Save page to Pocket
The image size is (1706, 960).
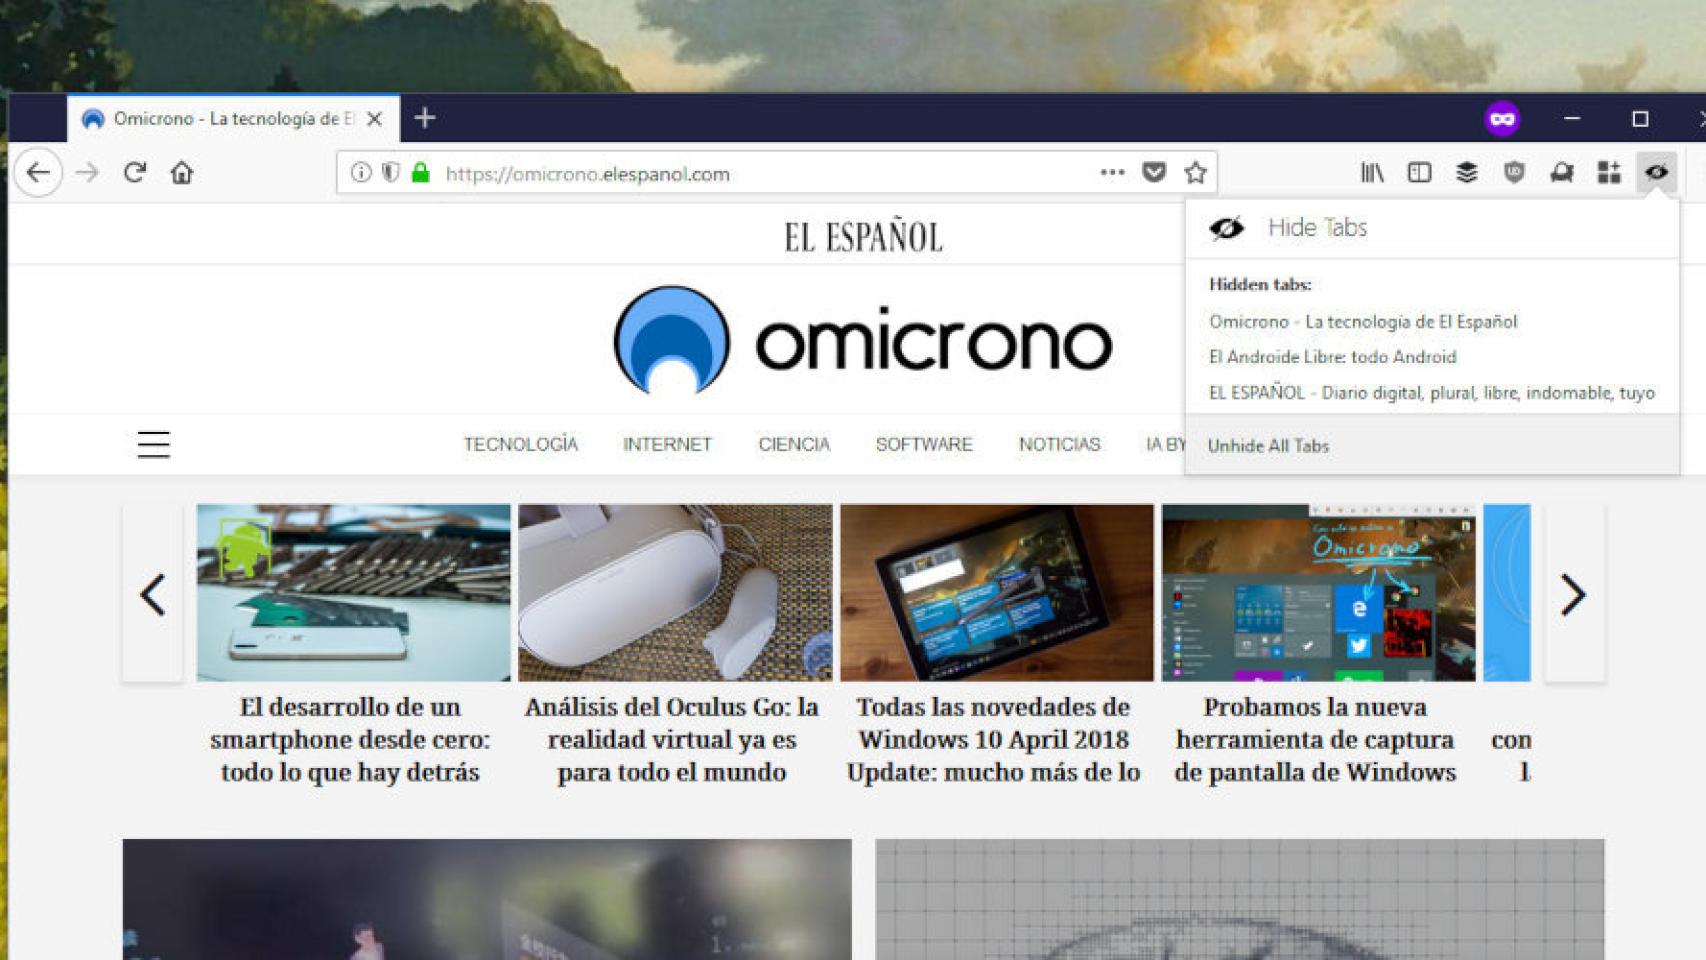[x=1154, y=173]
